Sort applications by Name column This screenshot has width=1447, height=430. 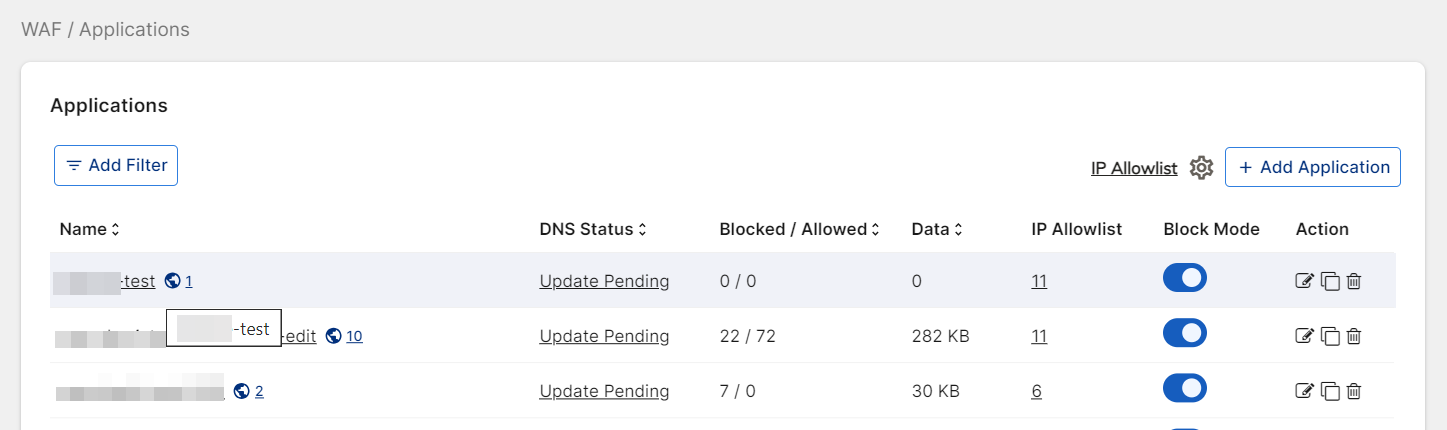tap(89, 229)
